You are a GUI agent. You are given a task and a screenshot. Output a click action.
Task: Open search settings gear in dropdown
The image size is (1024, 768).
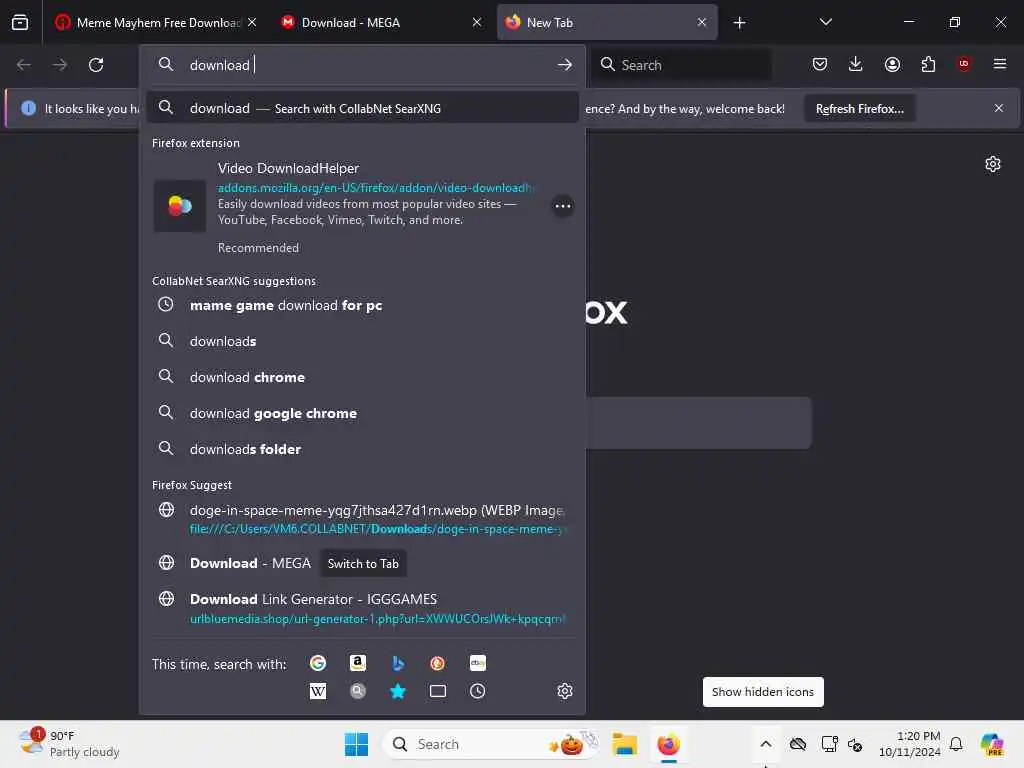point(565,691)
